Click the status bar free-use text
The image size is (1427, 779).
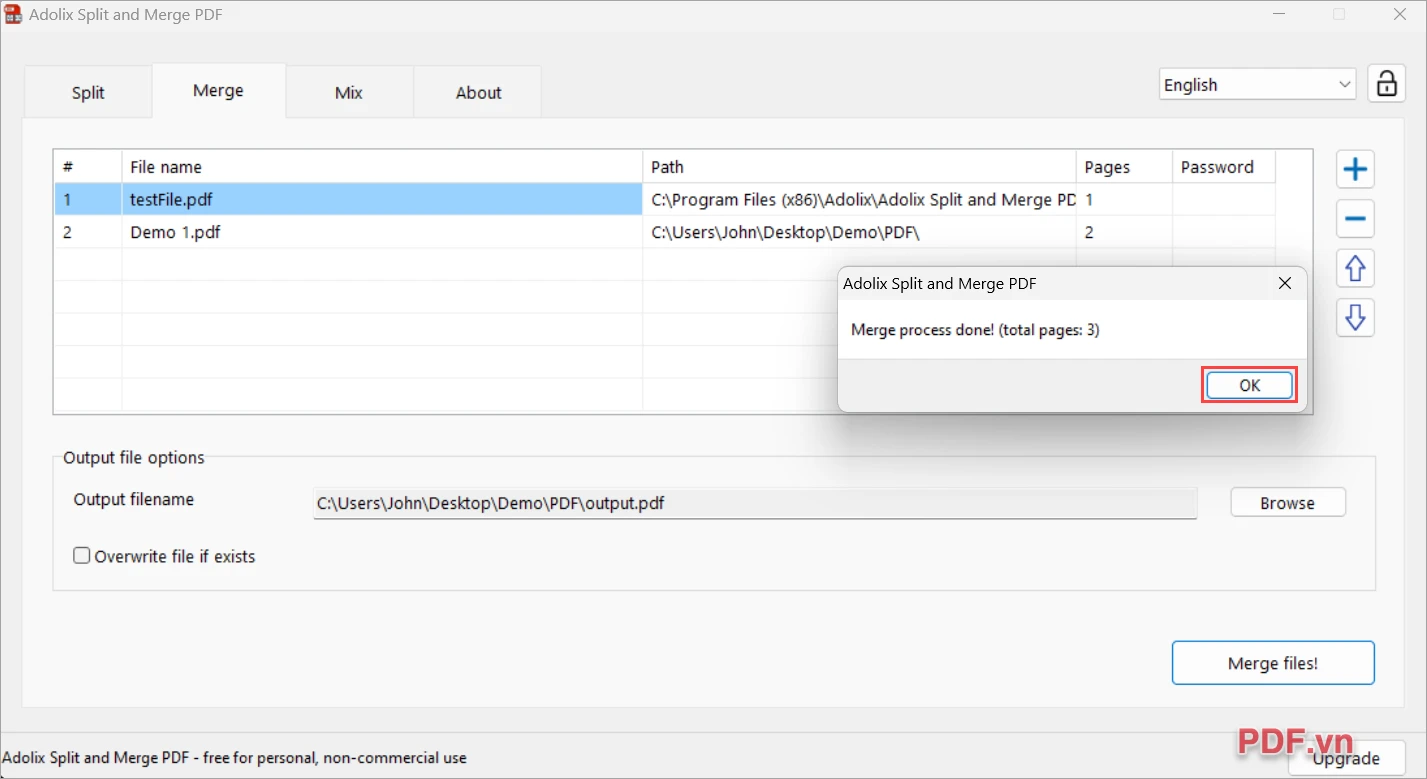coord(235,758)
